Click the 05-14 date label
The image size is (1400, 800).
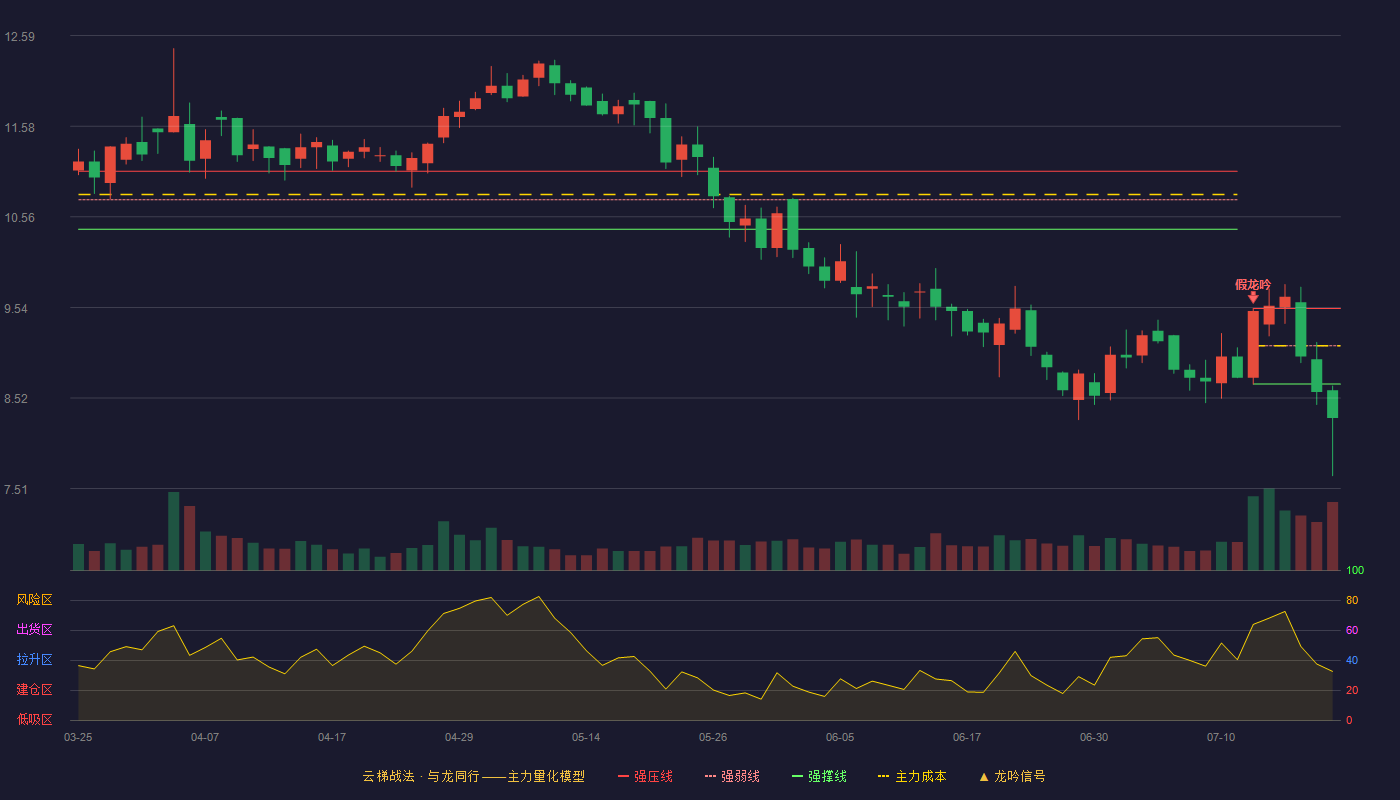pyautogui.click(x=586, y=737)
